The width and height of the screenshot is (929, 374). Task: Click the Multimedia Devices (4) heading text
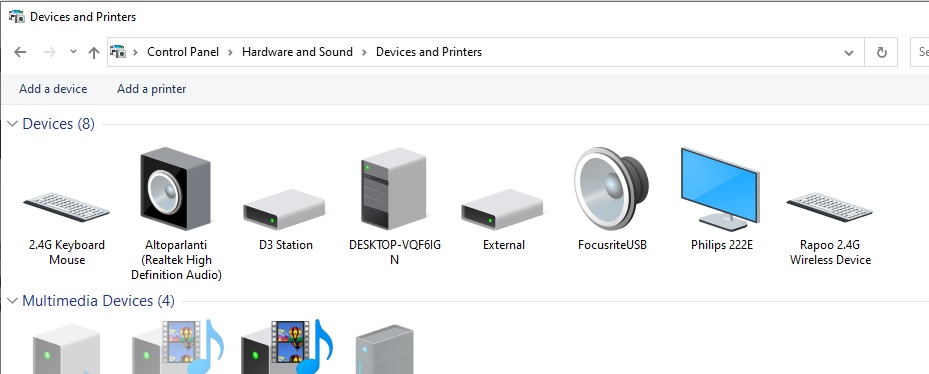click(x=98, y=301)
